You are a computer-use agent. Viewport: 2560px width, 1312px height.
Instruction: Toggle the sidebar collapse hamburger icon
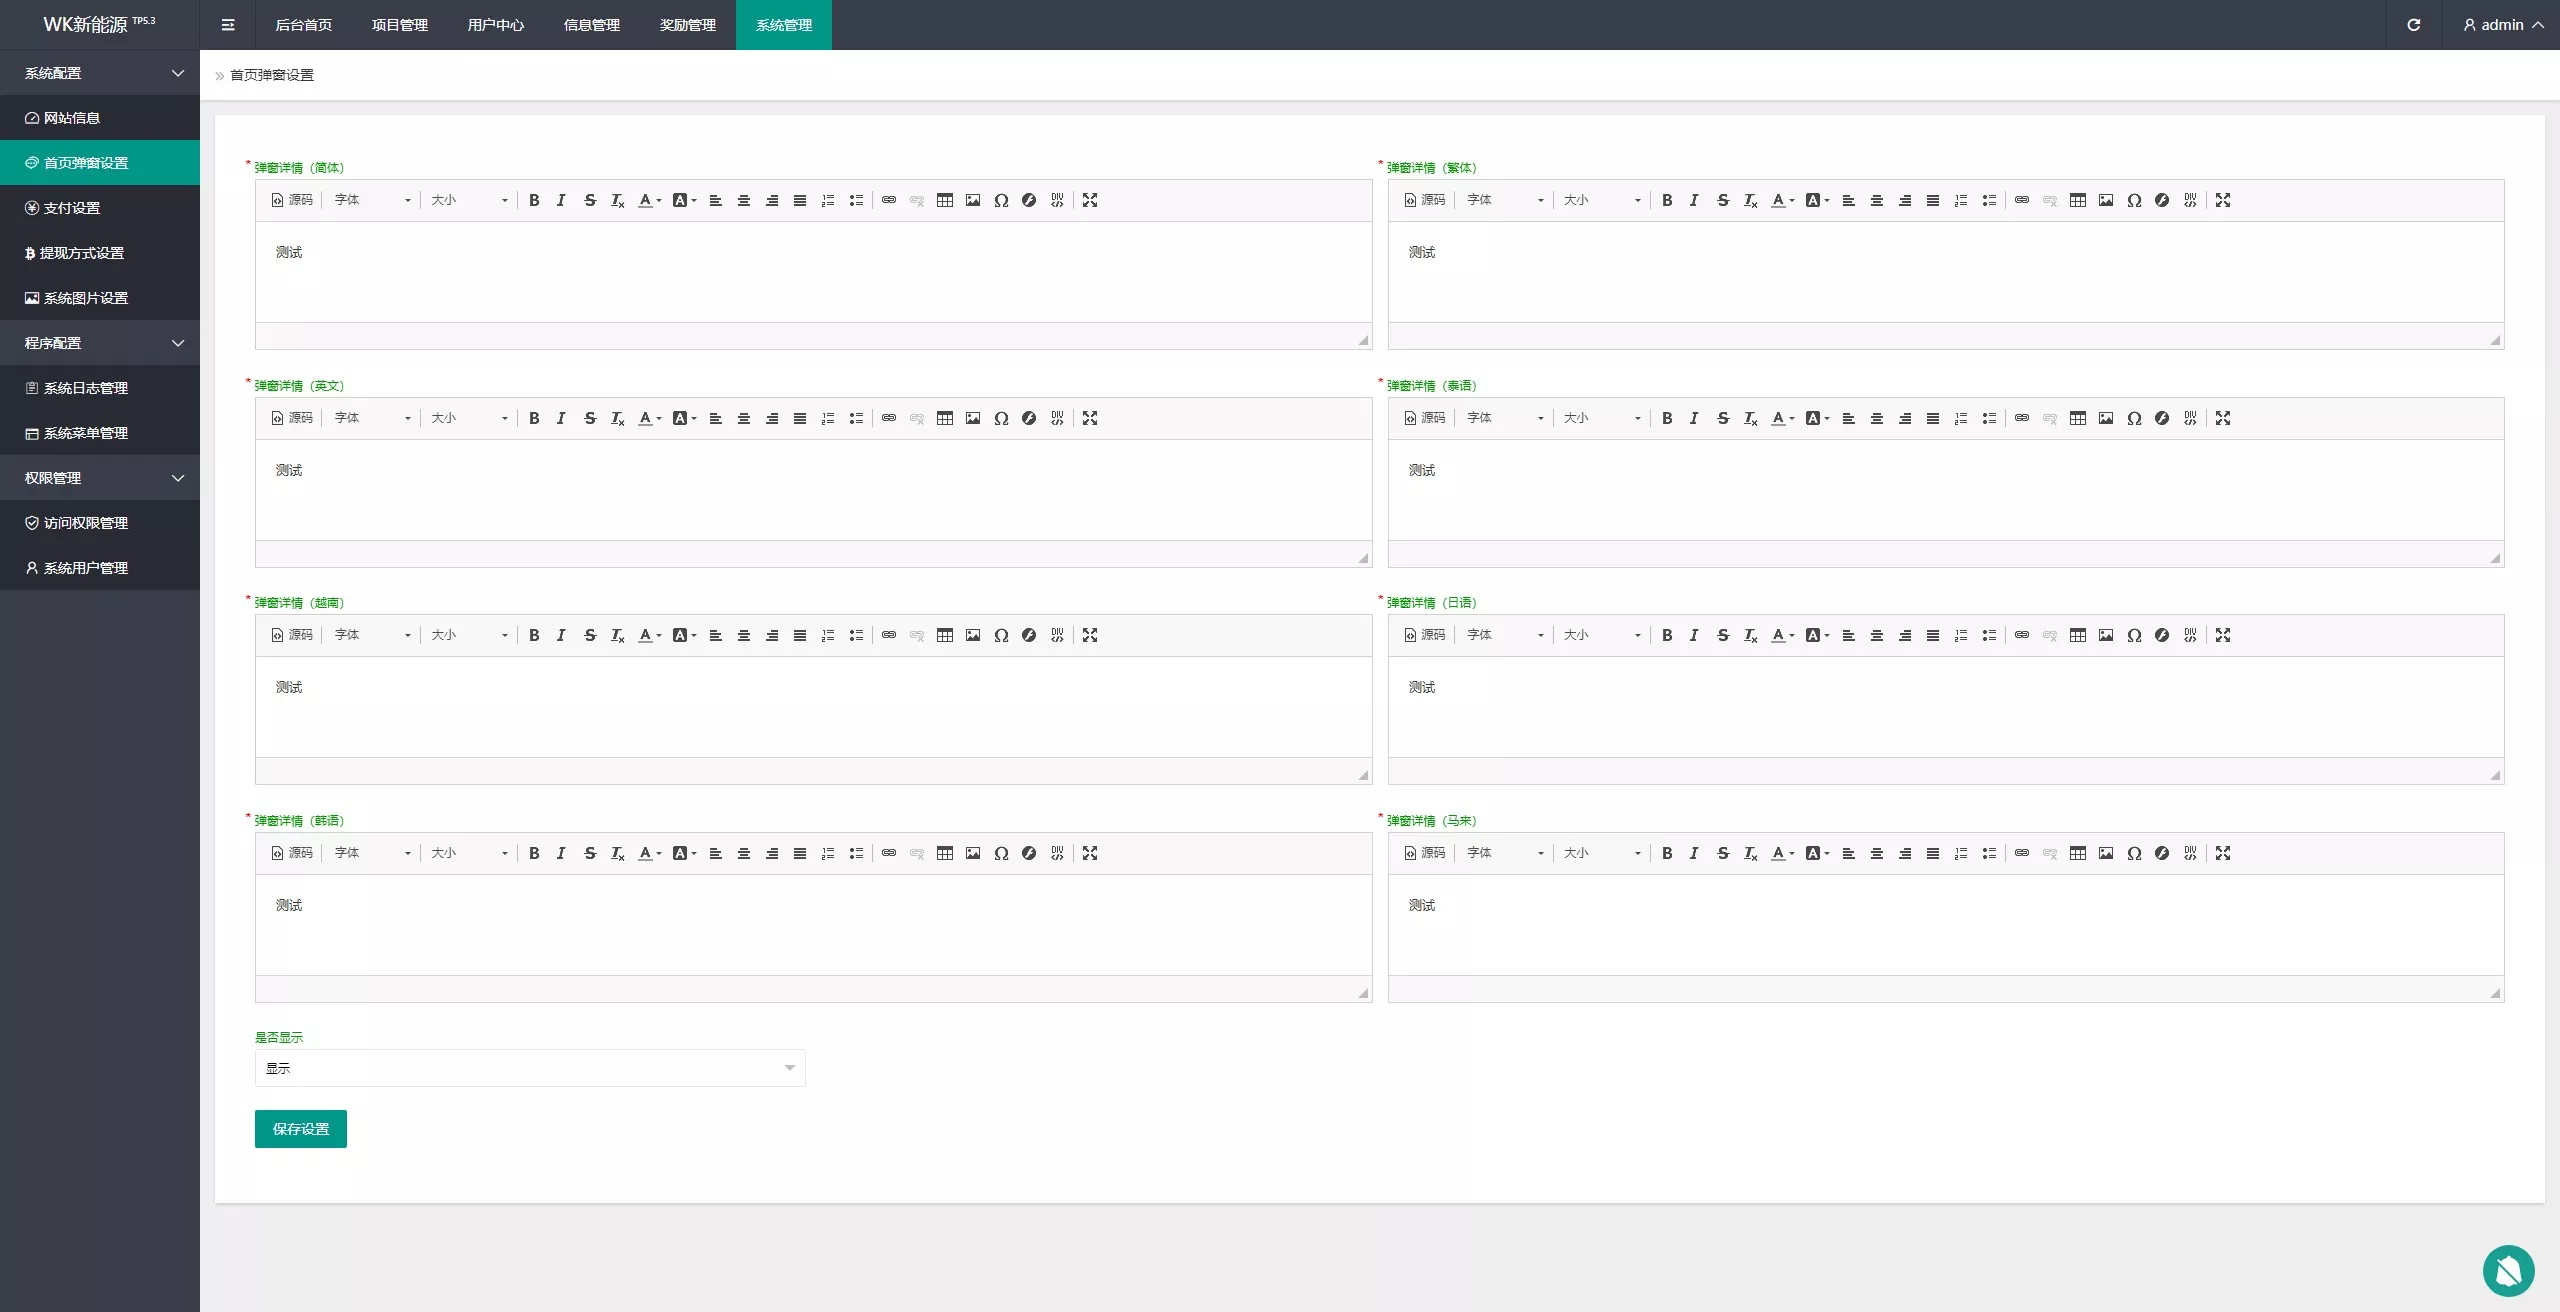click(x=228, y=25)
